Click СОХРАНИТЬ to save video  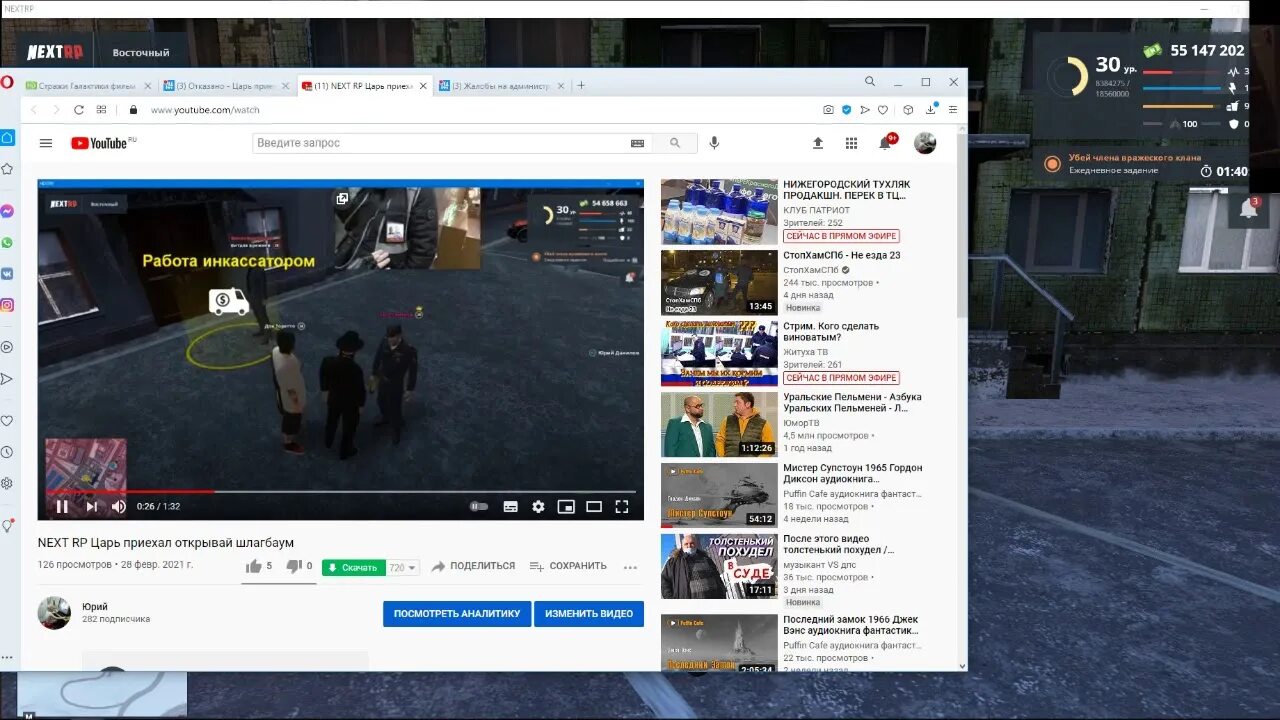tap(568, 566)
